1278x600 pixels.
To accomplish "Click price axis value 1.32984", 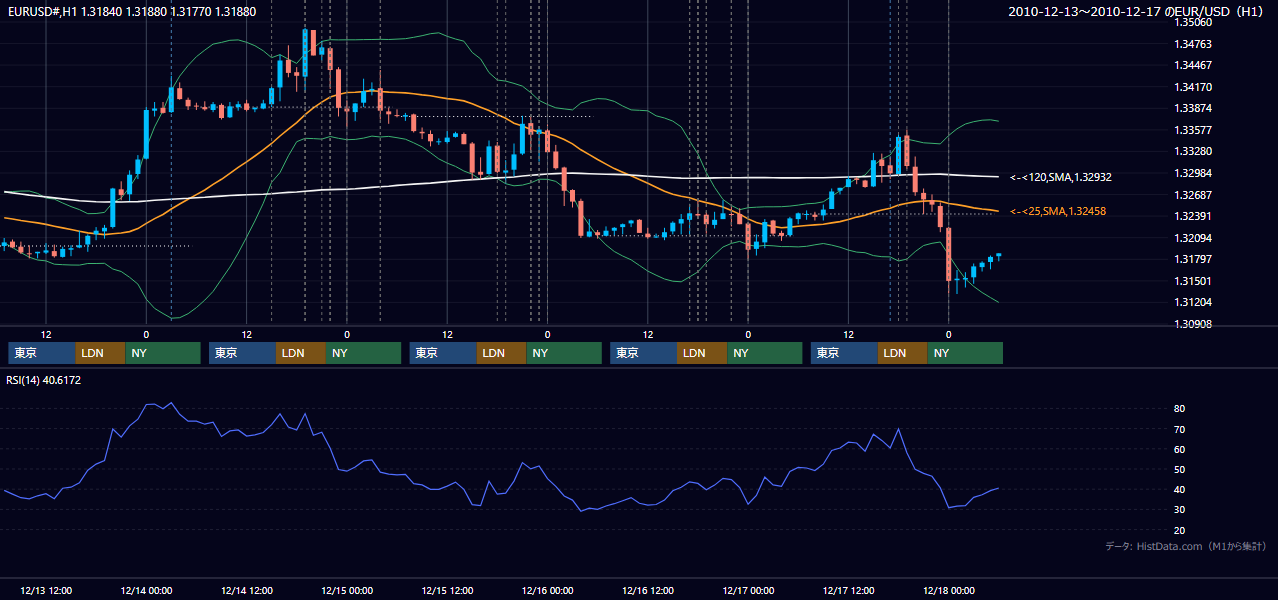I will [x=1193, y=173].
